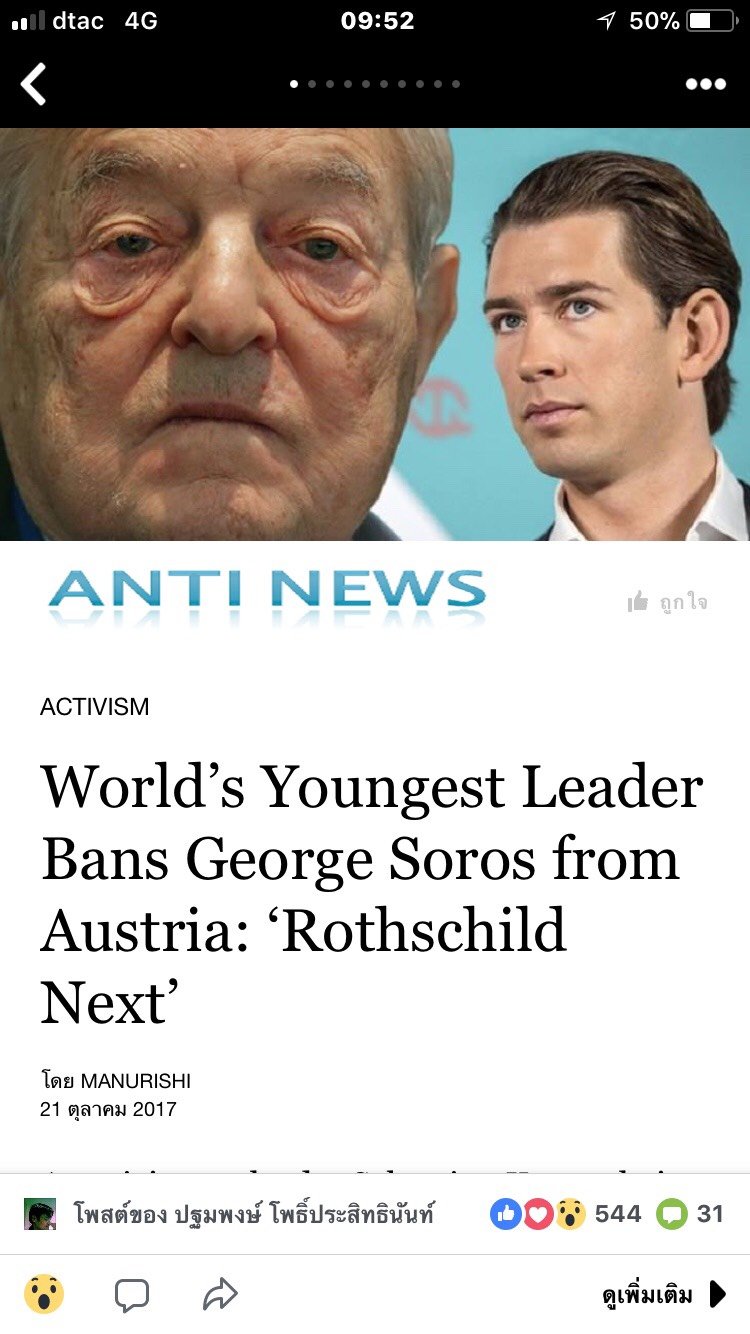Screen dimensions: 750x1334
Task: Open the article header photo
Action: [x=375, y=334]
